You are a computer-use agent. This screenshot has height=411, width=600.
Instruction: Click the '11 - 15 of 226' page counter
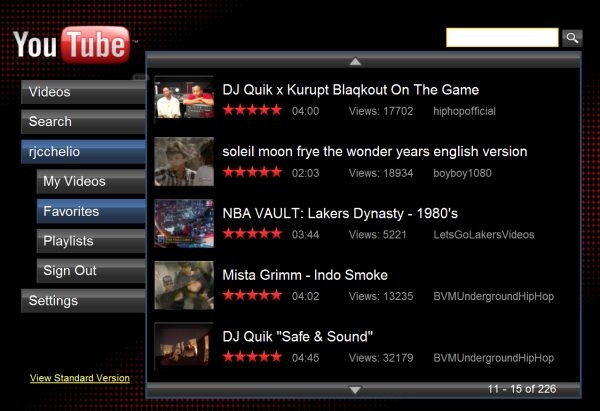(x=522, y=389)
